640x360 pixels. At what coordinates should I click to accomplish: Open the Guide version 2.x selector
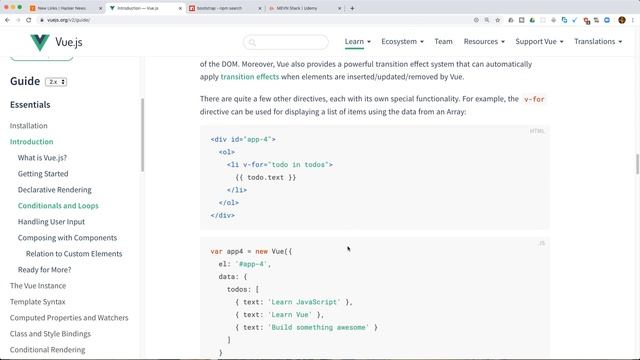[x=56, y=82]
